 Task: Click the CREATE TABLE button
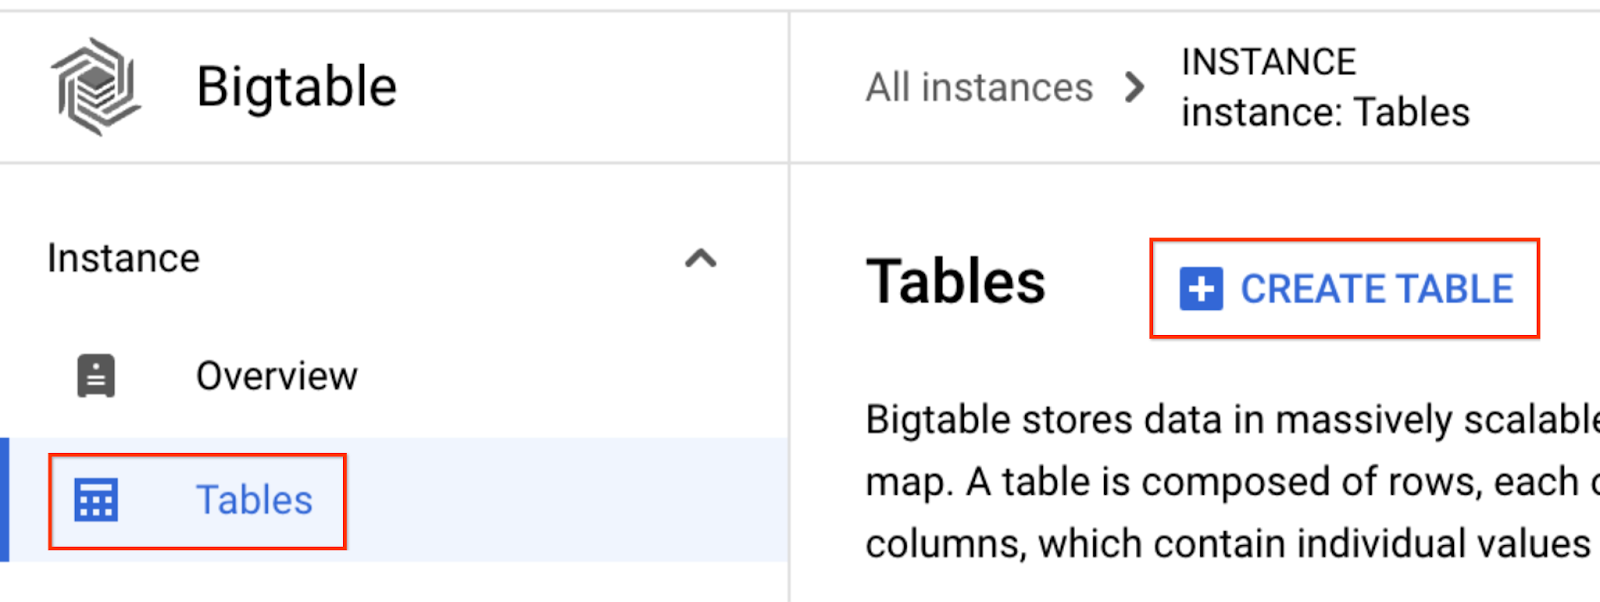[x=1345, y=288]
